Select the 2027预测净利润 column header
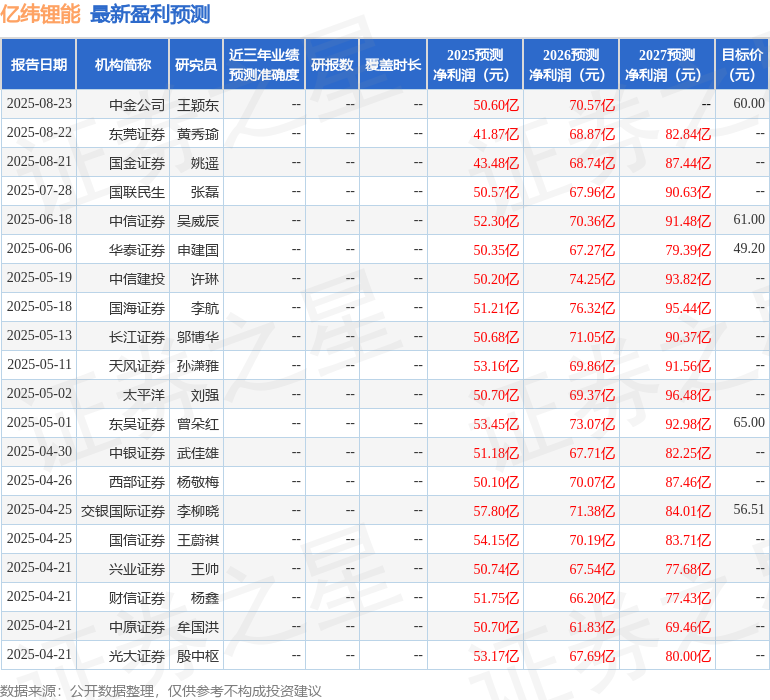Viewport: 770px width, 700px height. pyautogui.click(x=667, y=65)
